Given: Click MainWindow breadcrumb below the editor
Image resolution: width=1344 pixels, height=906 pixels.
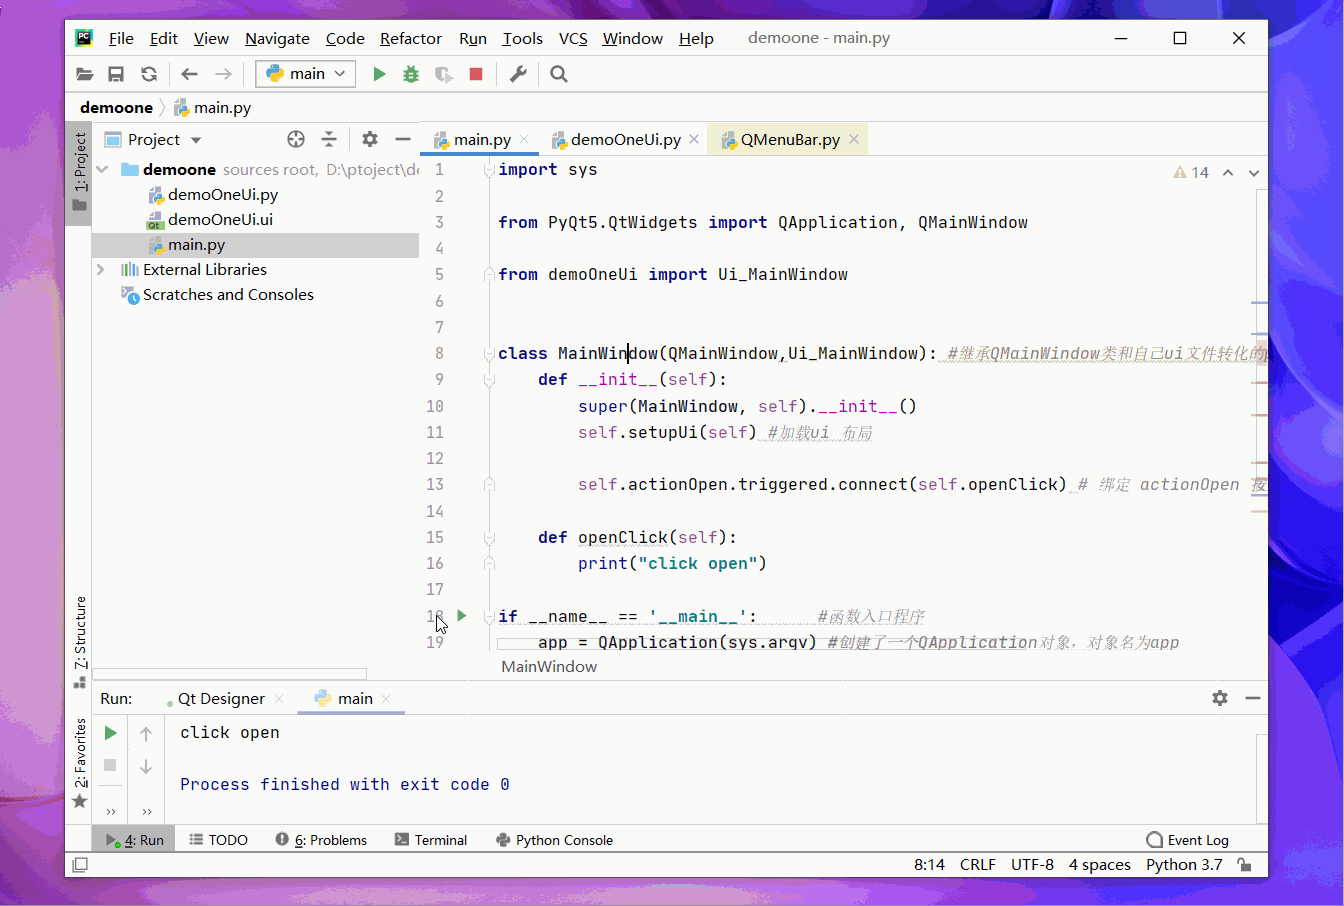Looking at the screenshot, I should coord(549,667).
